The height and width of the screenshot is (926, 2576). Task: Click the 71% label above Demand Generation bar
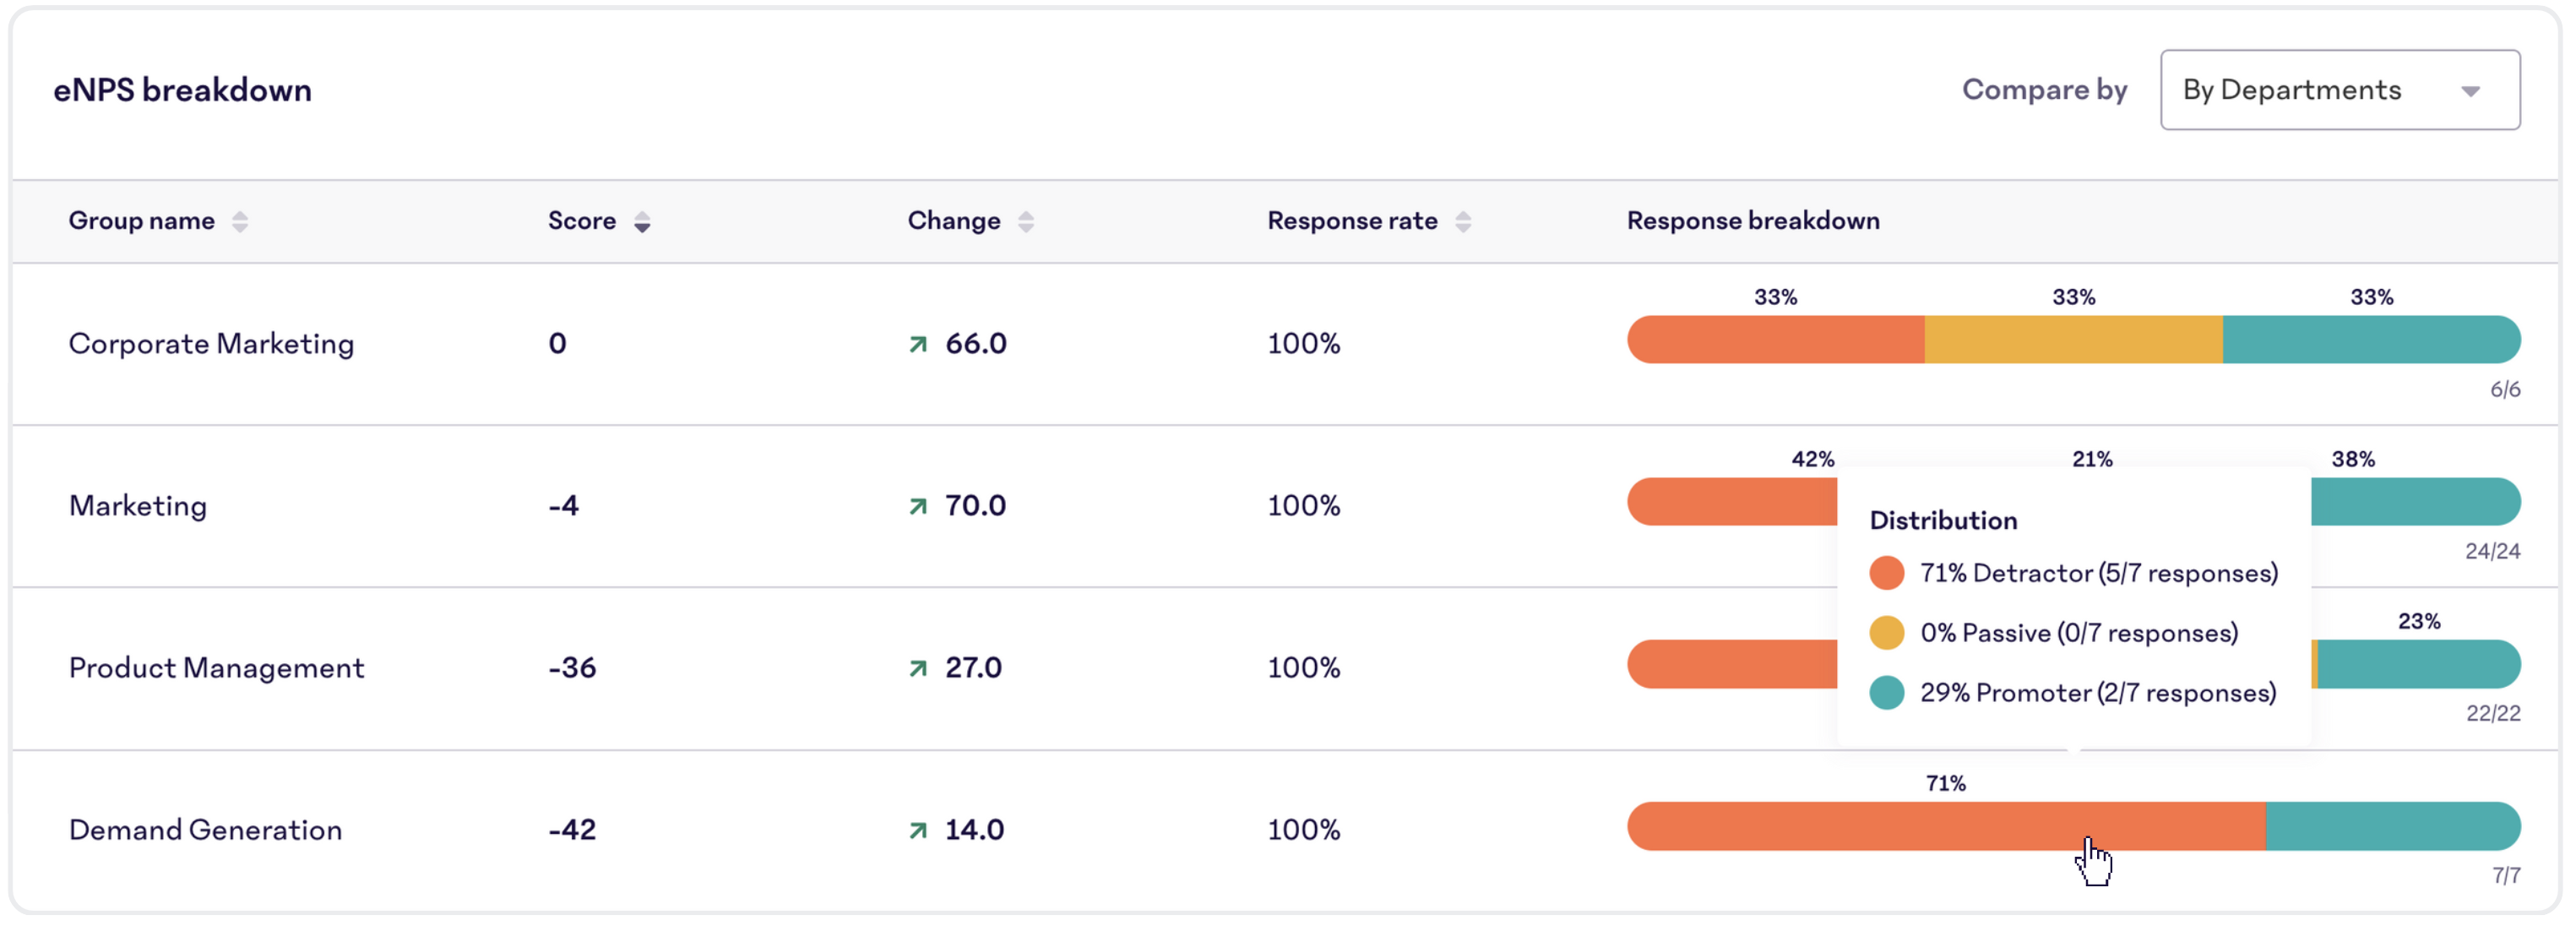(x=1946, y=783)
